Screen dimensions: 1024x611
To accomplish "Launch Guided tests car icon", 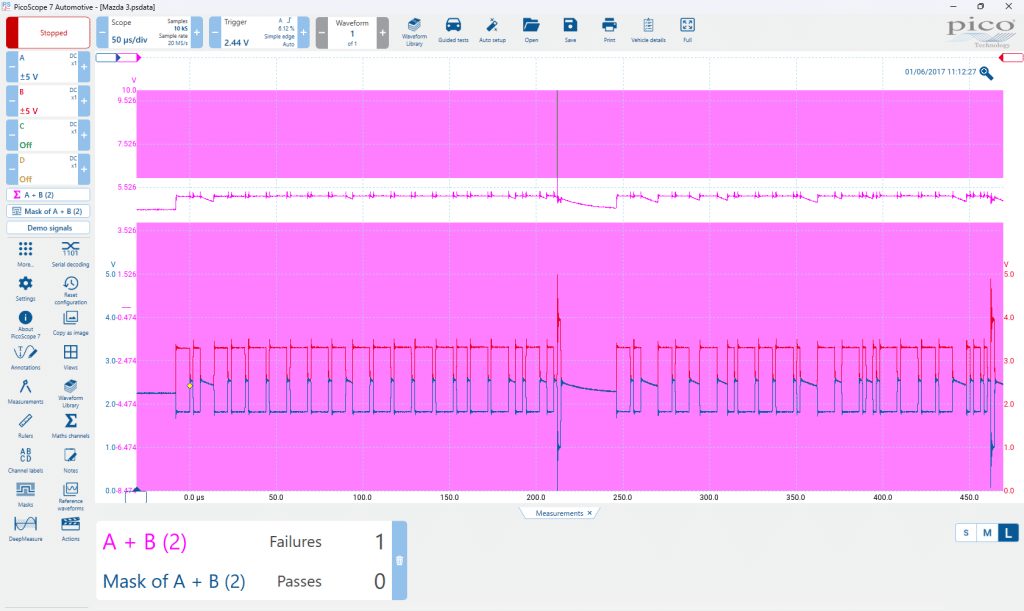I will tap(453, 30).
